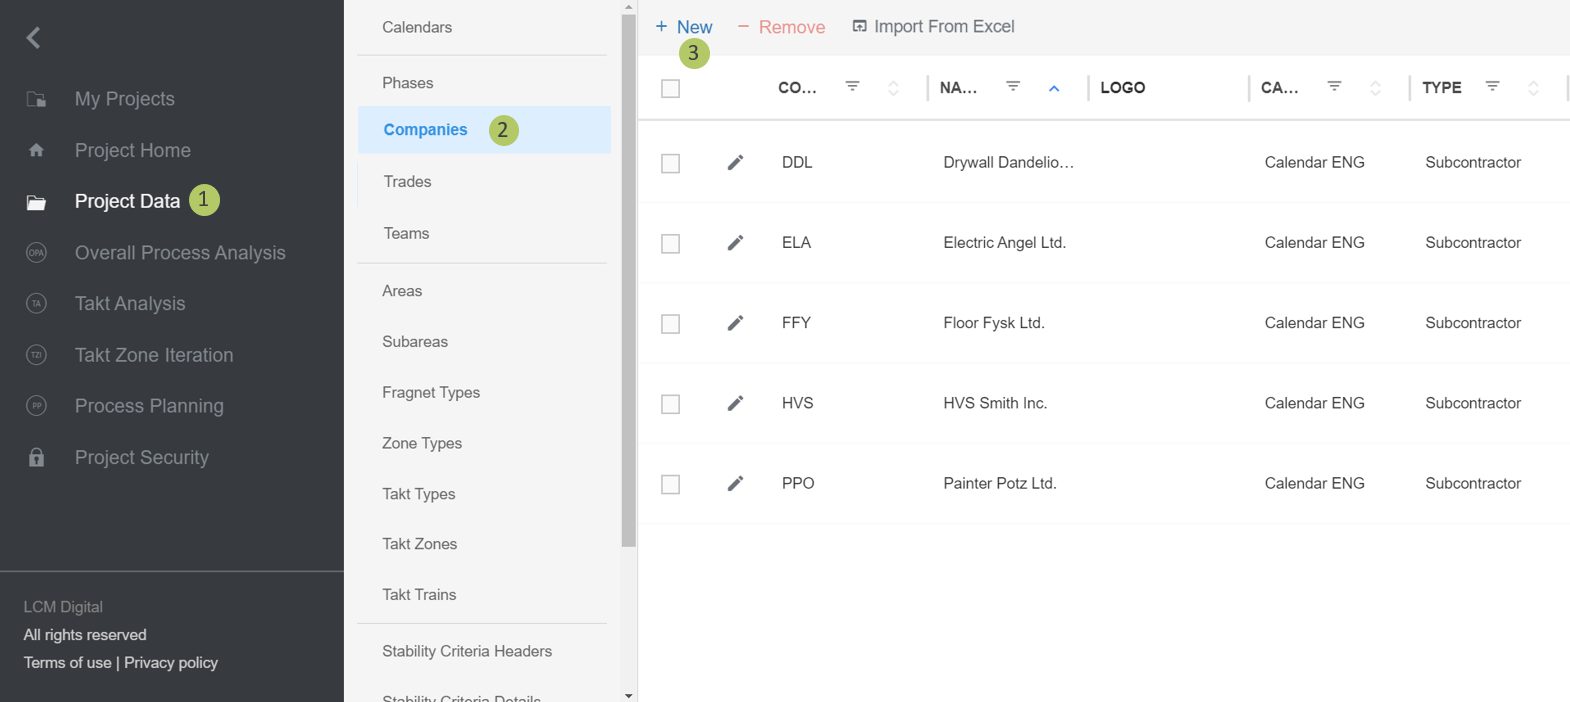Toggle sort order on Name column

tap(1054, 88)
